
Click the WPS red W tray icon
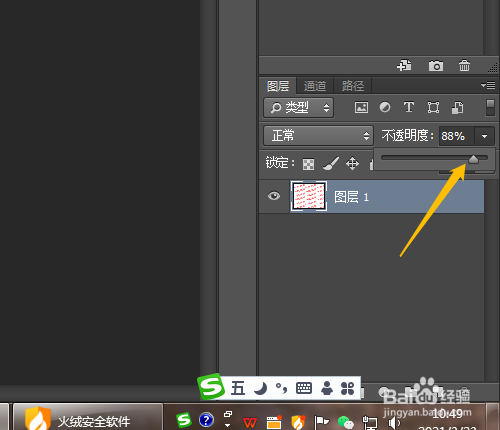250,423
